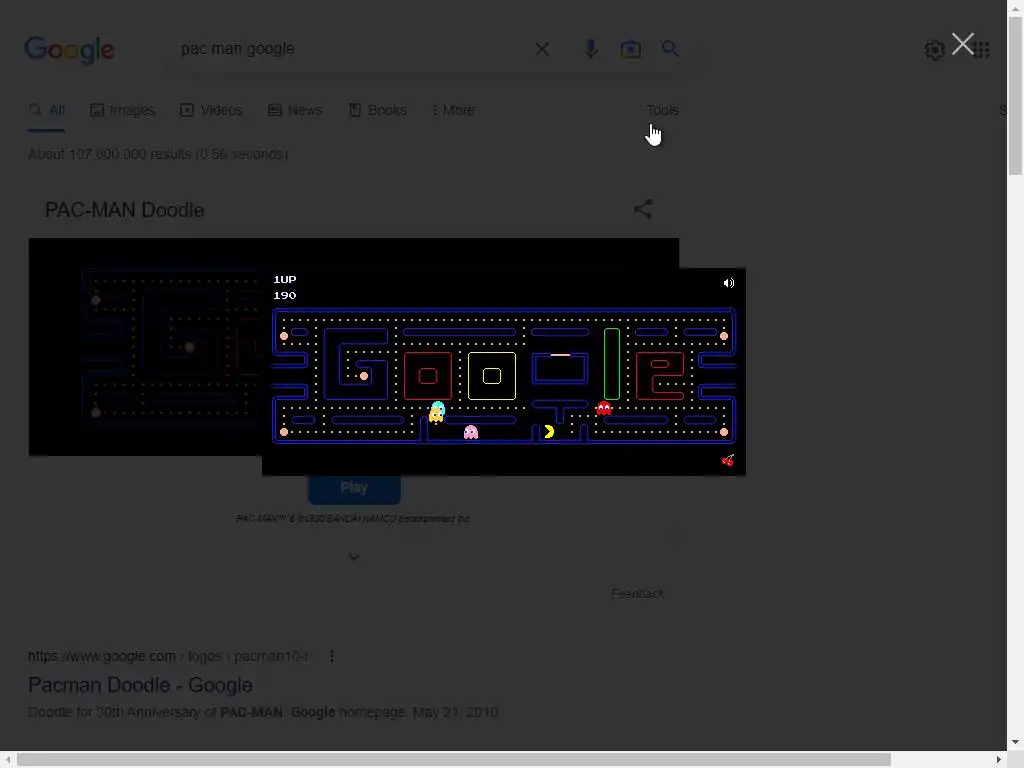Click the blue Play button

pyautogui.click(x=354, y=488)
